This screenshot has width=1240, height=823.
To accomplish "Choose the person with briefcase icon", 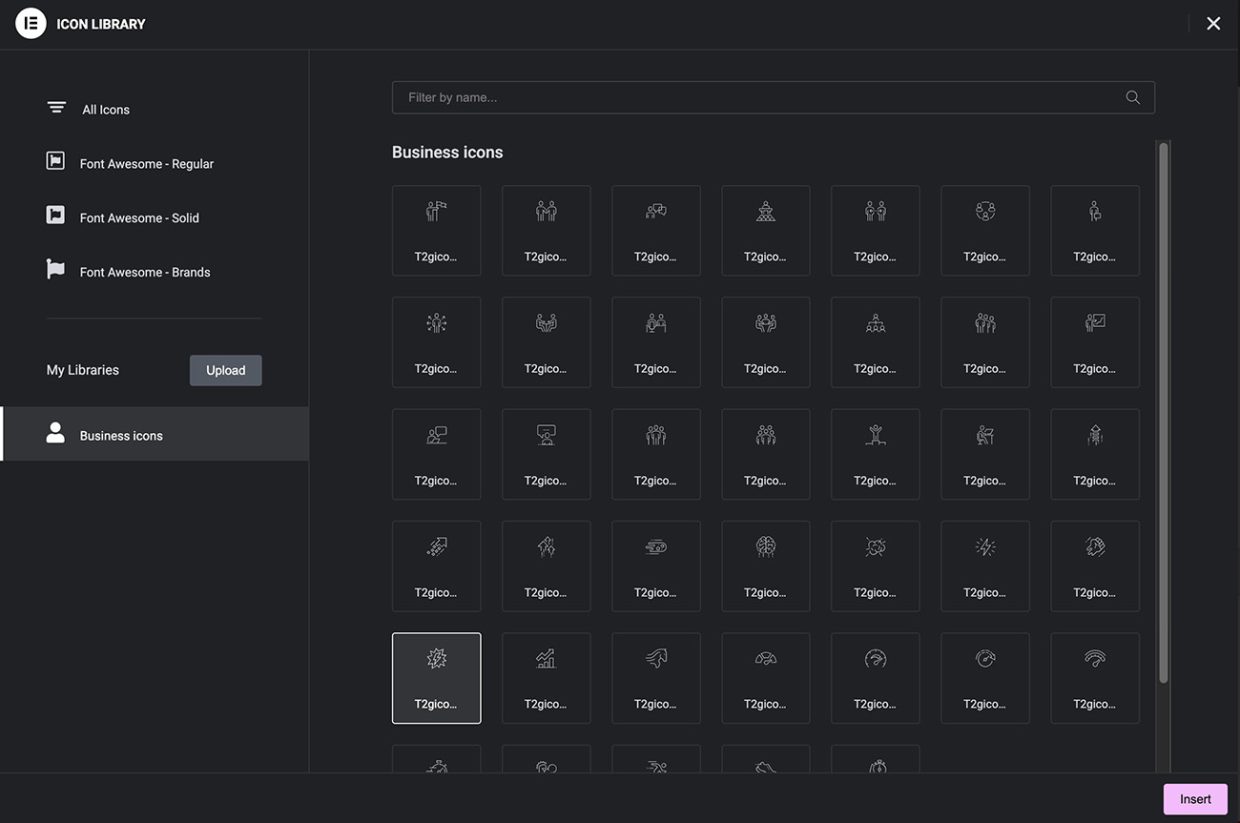I will point(1095,230).
